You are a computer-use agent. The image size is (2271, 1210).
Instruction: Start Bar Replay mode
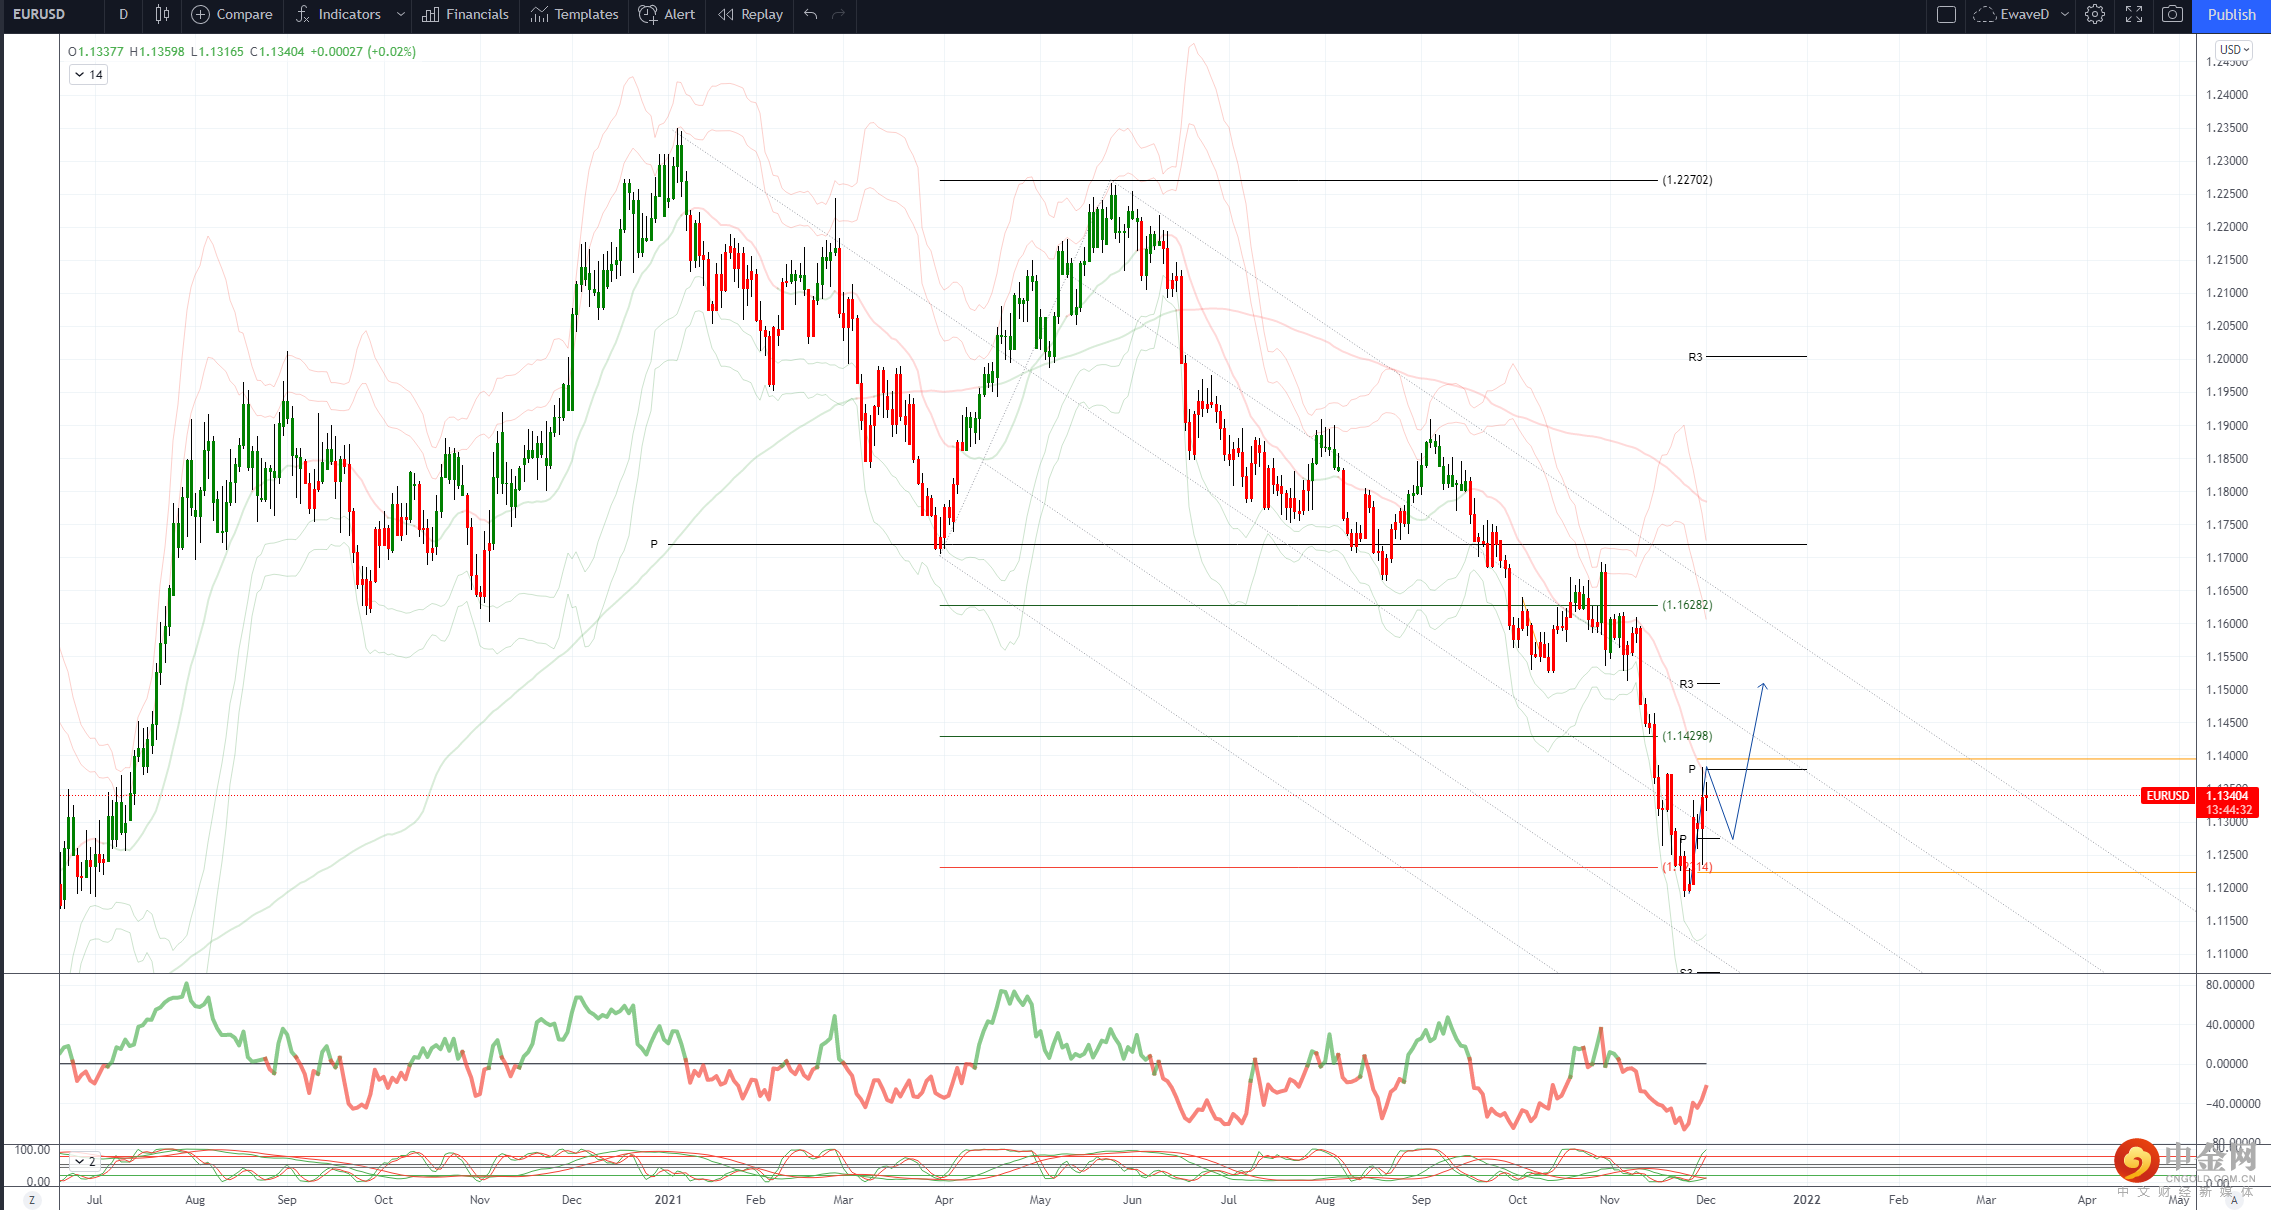coord(750,14)
